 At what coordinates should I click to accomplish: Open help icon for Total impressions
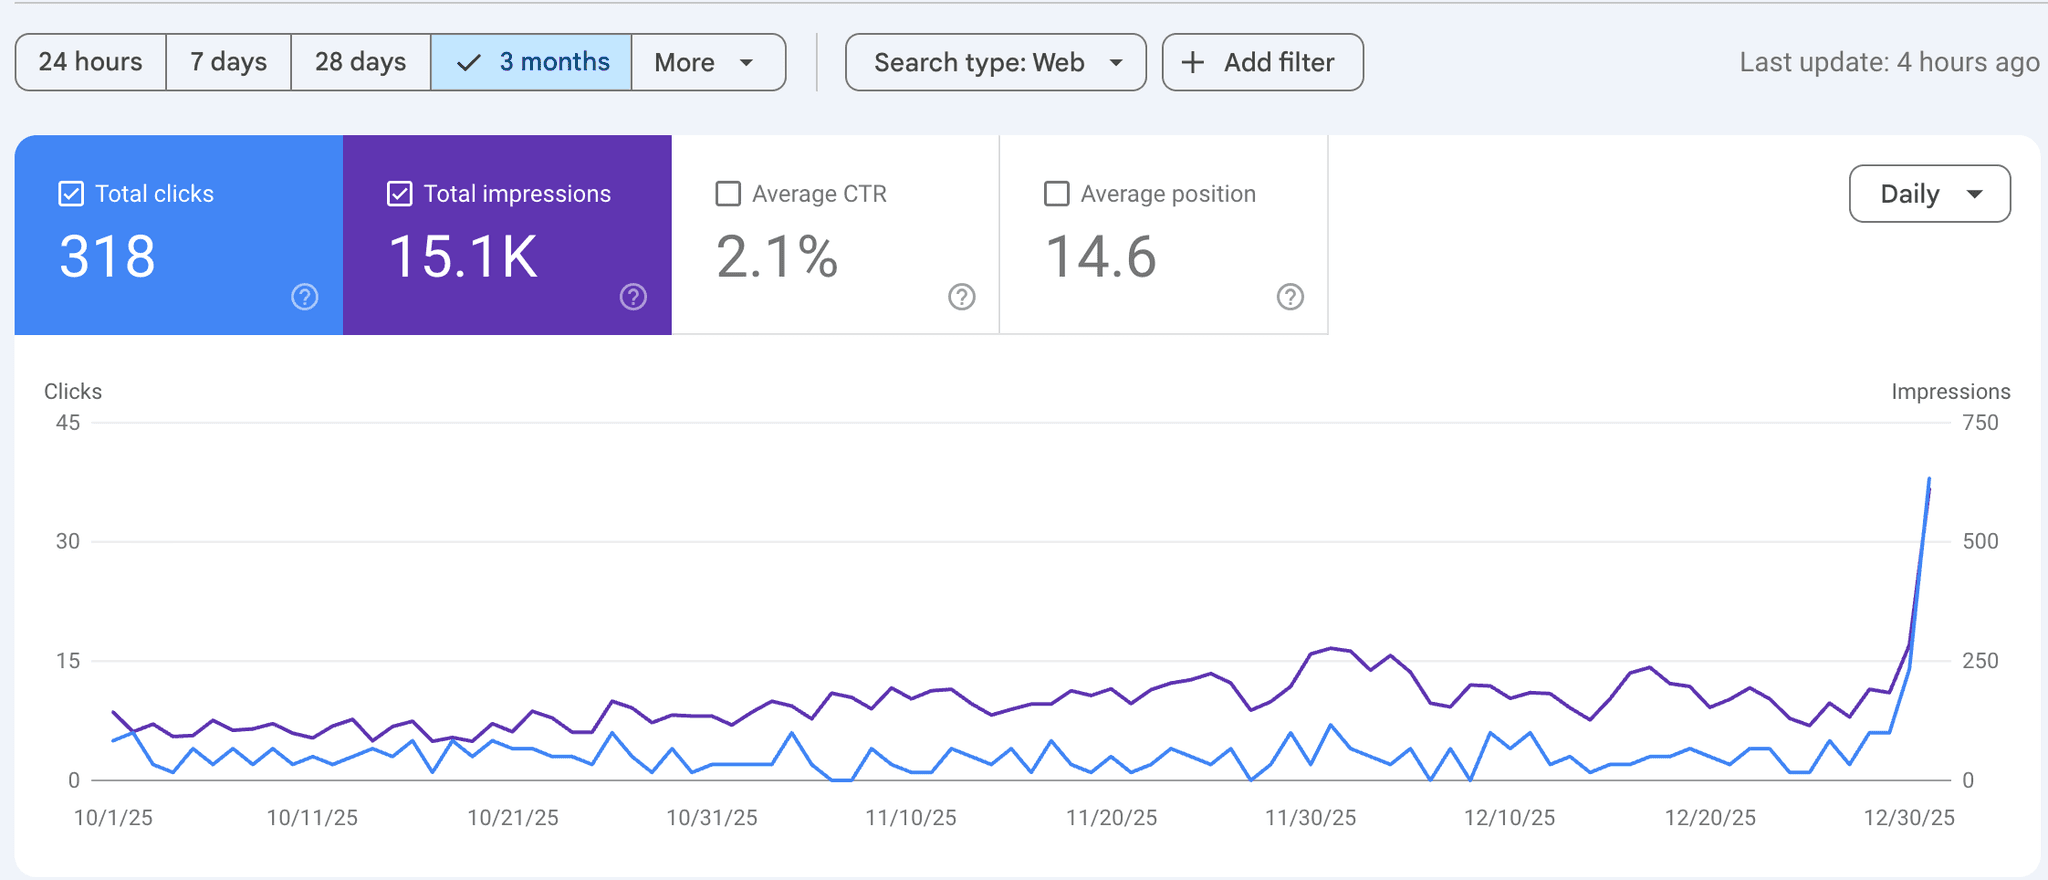[x=633, y=297]
